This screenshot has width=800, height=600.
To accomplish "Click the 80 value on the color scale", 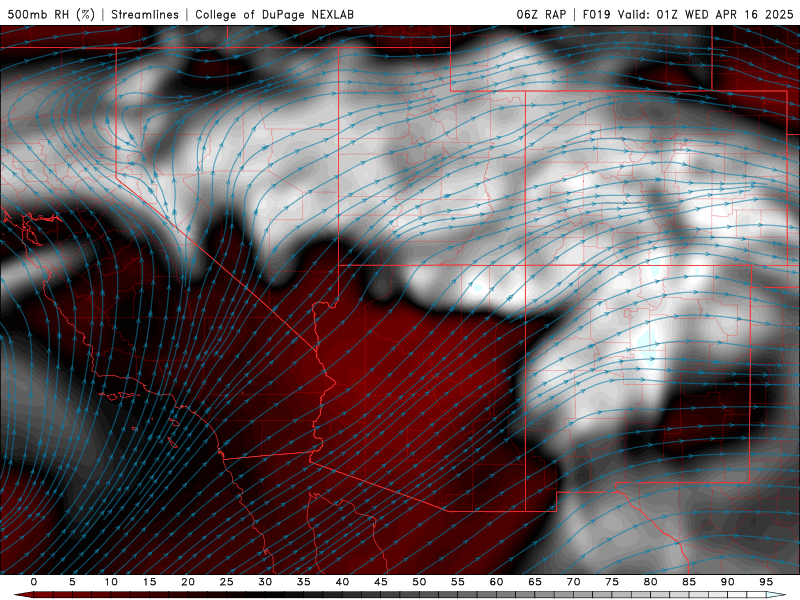I will click(x=651, y=582).
